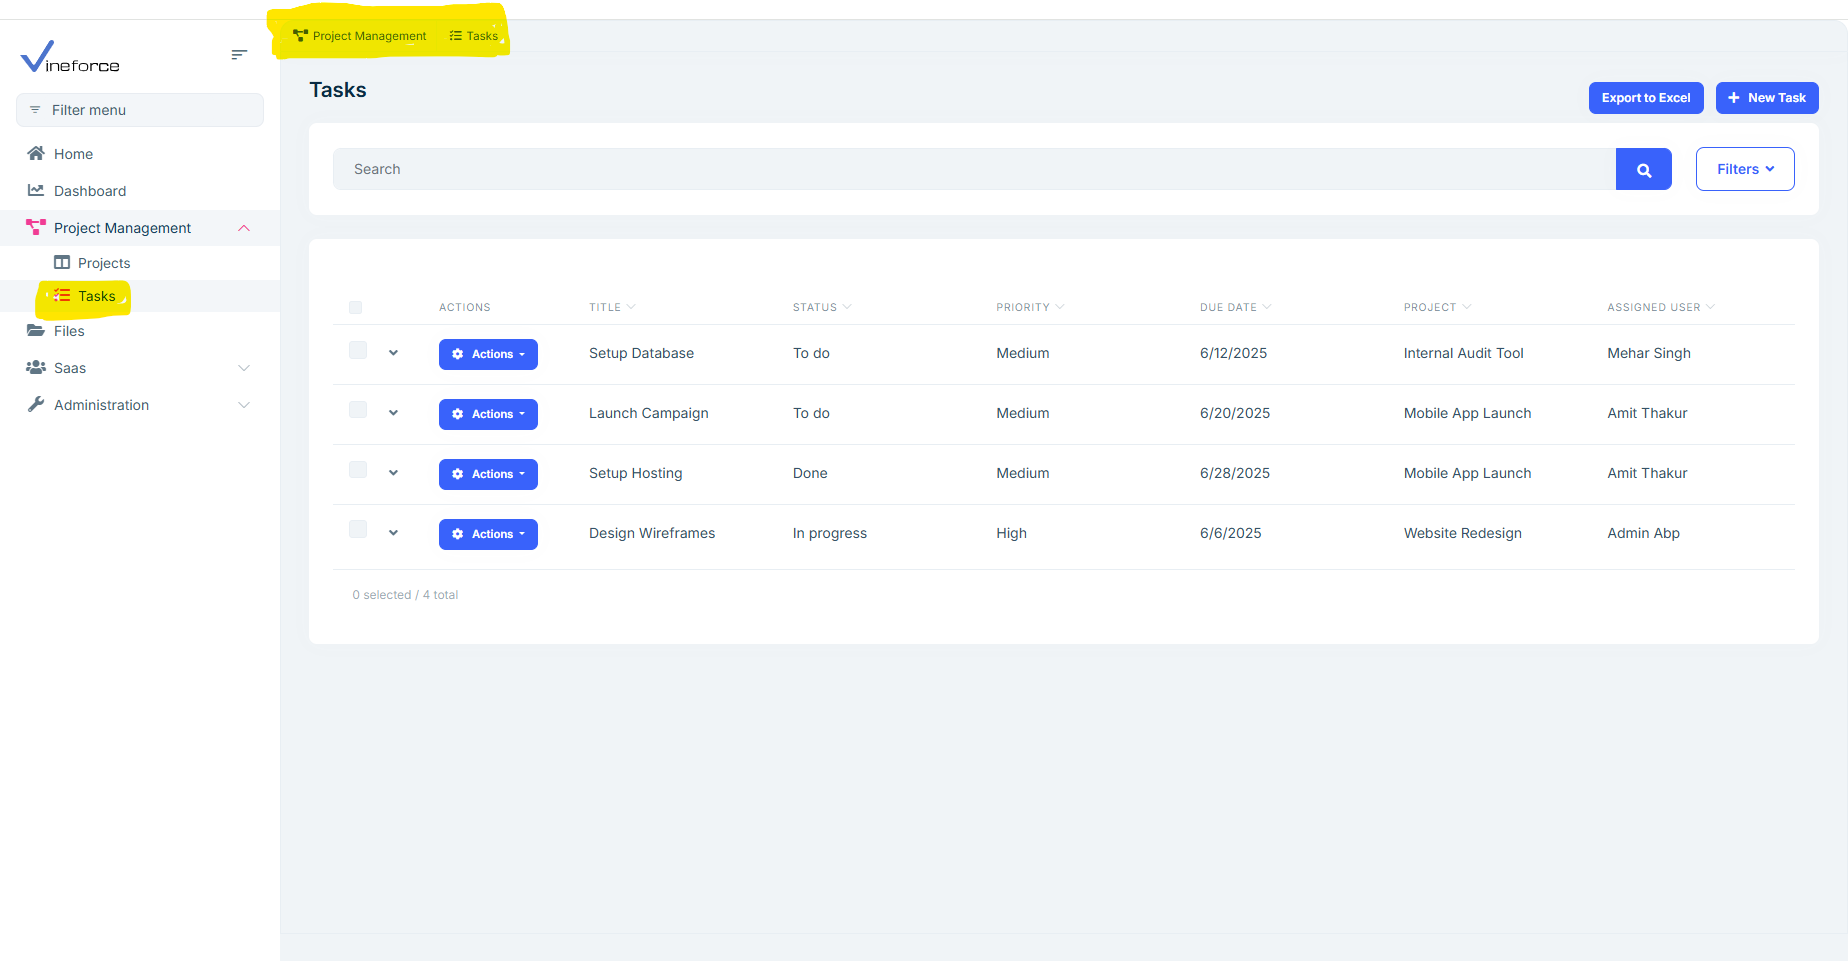Expand the Setup Database row details chevron
Image resolution: width=1848 pixels, height=961 pixels.
click(x=394, y=353)
